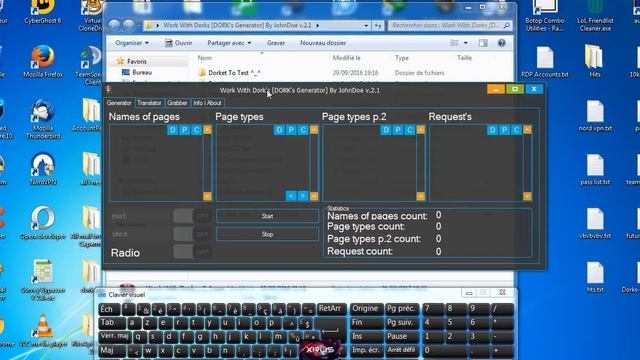Click the Origine key on visual keyboard
The width and height of the screenshot is (640, 360).
click(x=366, y=309)
